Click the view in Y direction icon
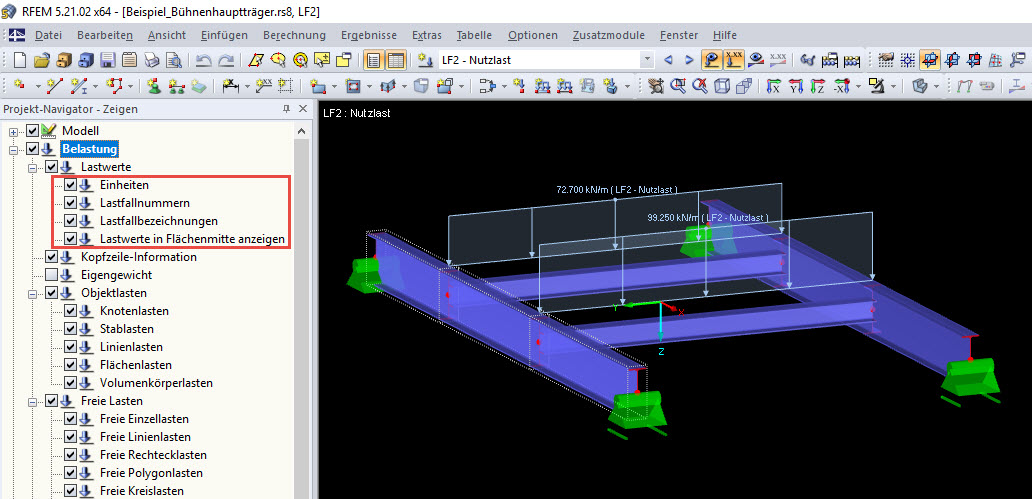The height and width of the screenshot is (499, 1032). click(x=796, y=86)
